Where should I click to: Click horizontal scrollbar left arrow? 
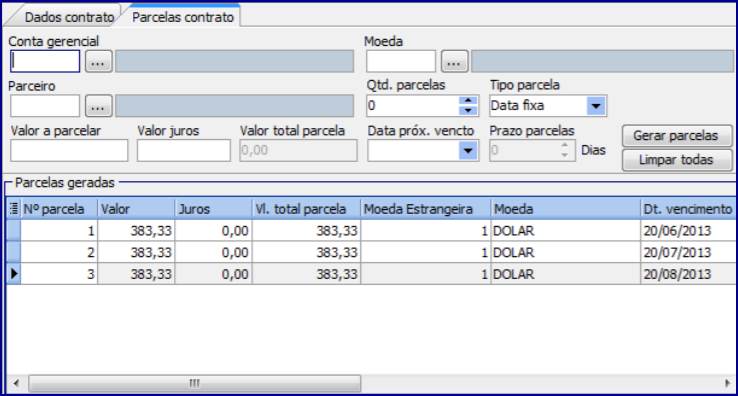tap(16, 383)
